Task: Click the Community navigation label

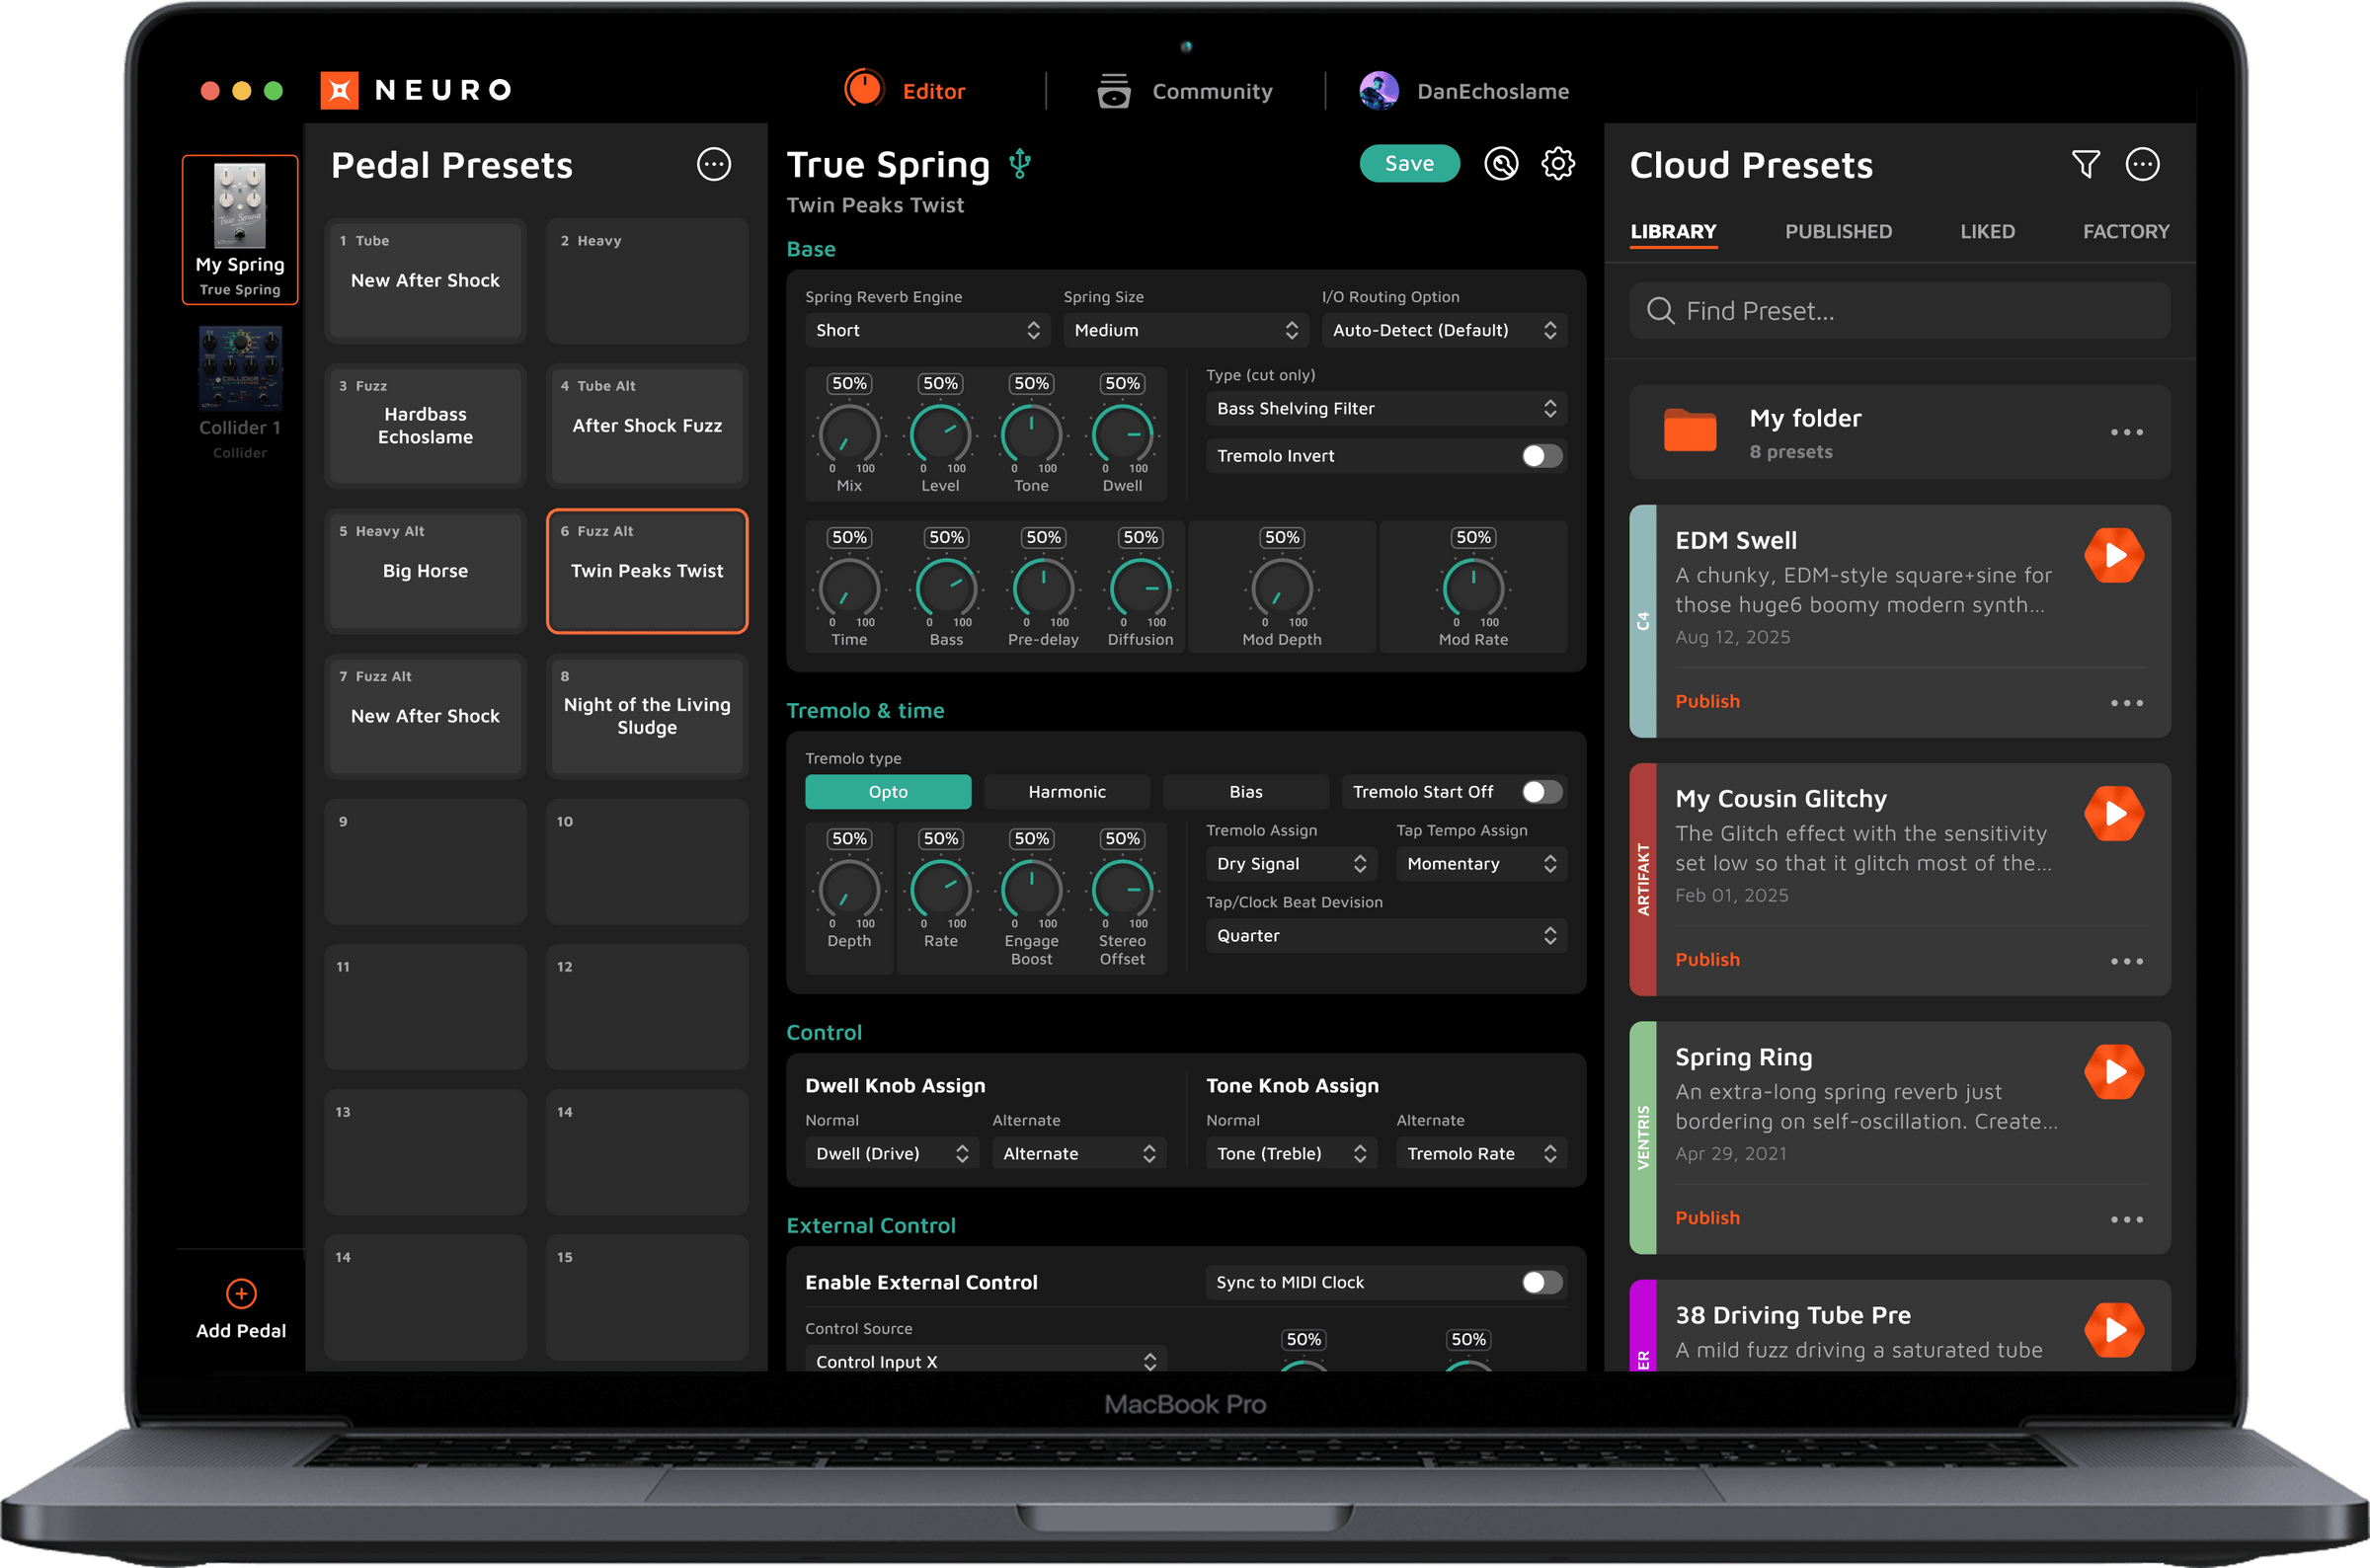Action: (1212, 92)
